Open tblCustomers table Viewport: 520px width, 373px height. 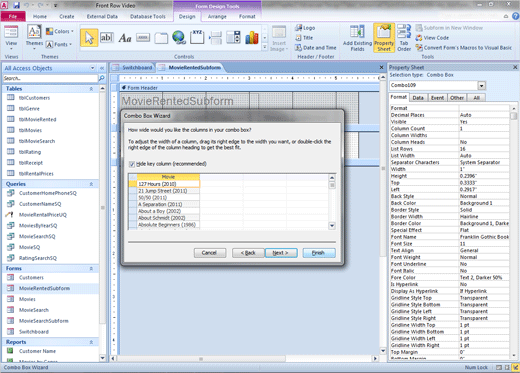click(x=34, y=98)
